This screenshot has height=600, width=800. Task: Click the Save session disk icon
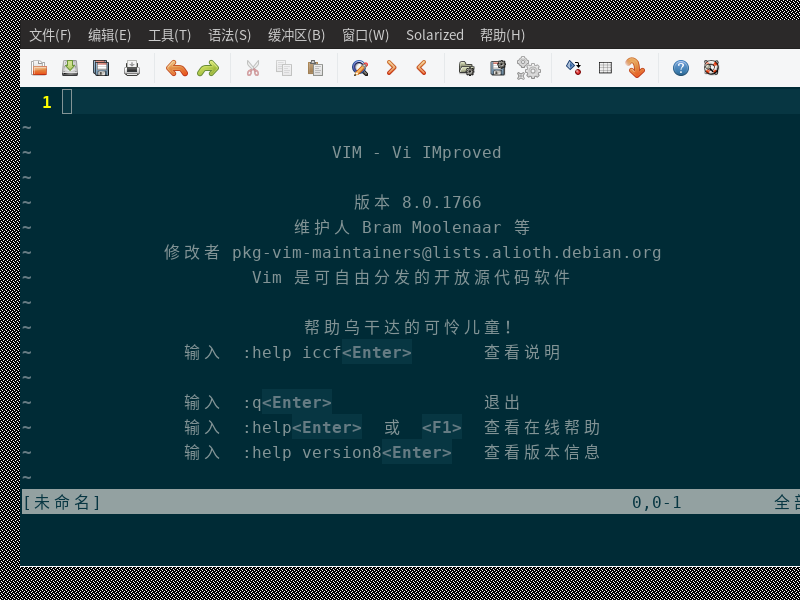tap(497, 68)
